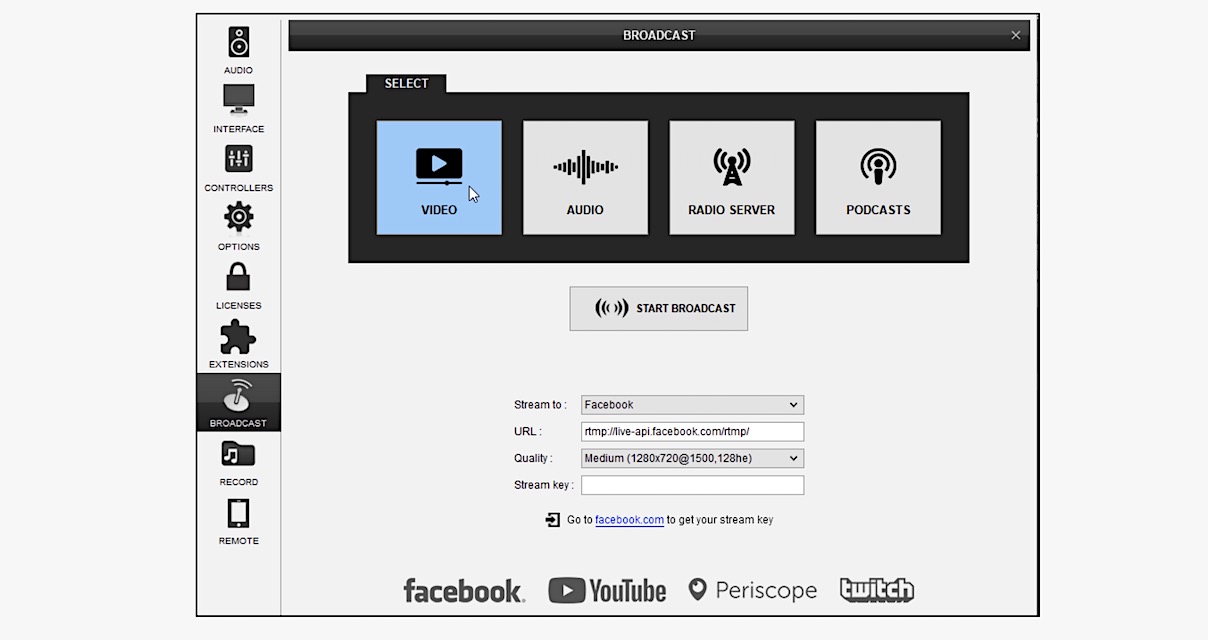
Task: Follow the facebook.com stream key link
Action: coord(629,520)
